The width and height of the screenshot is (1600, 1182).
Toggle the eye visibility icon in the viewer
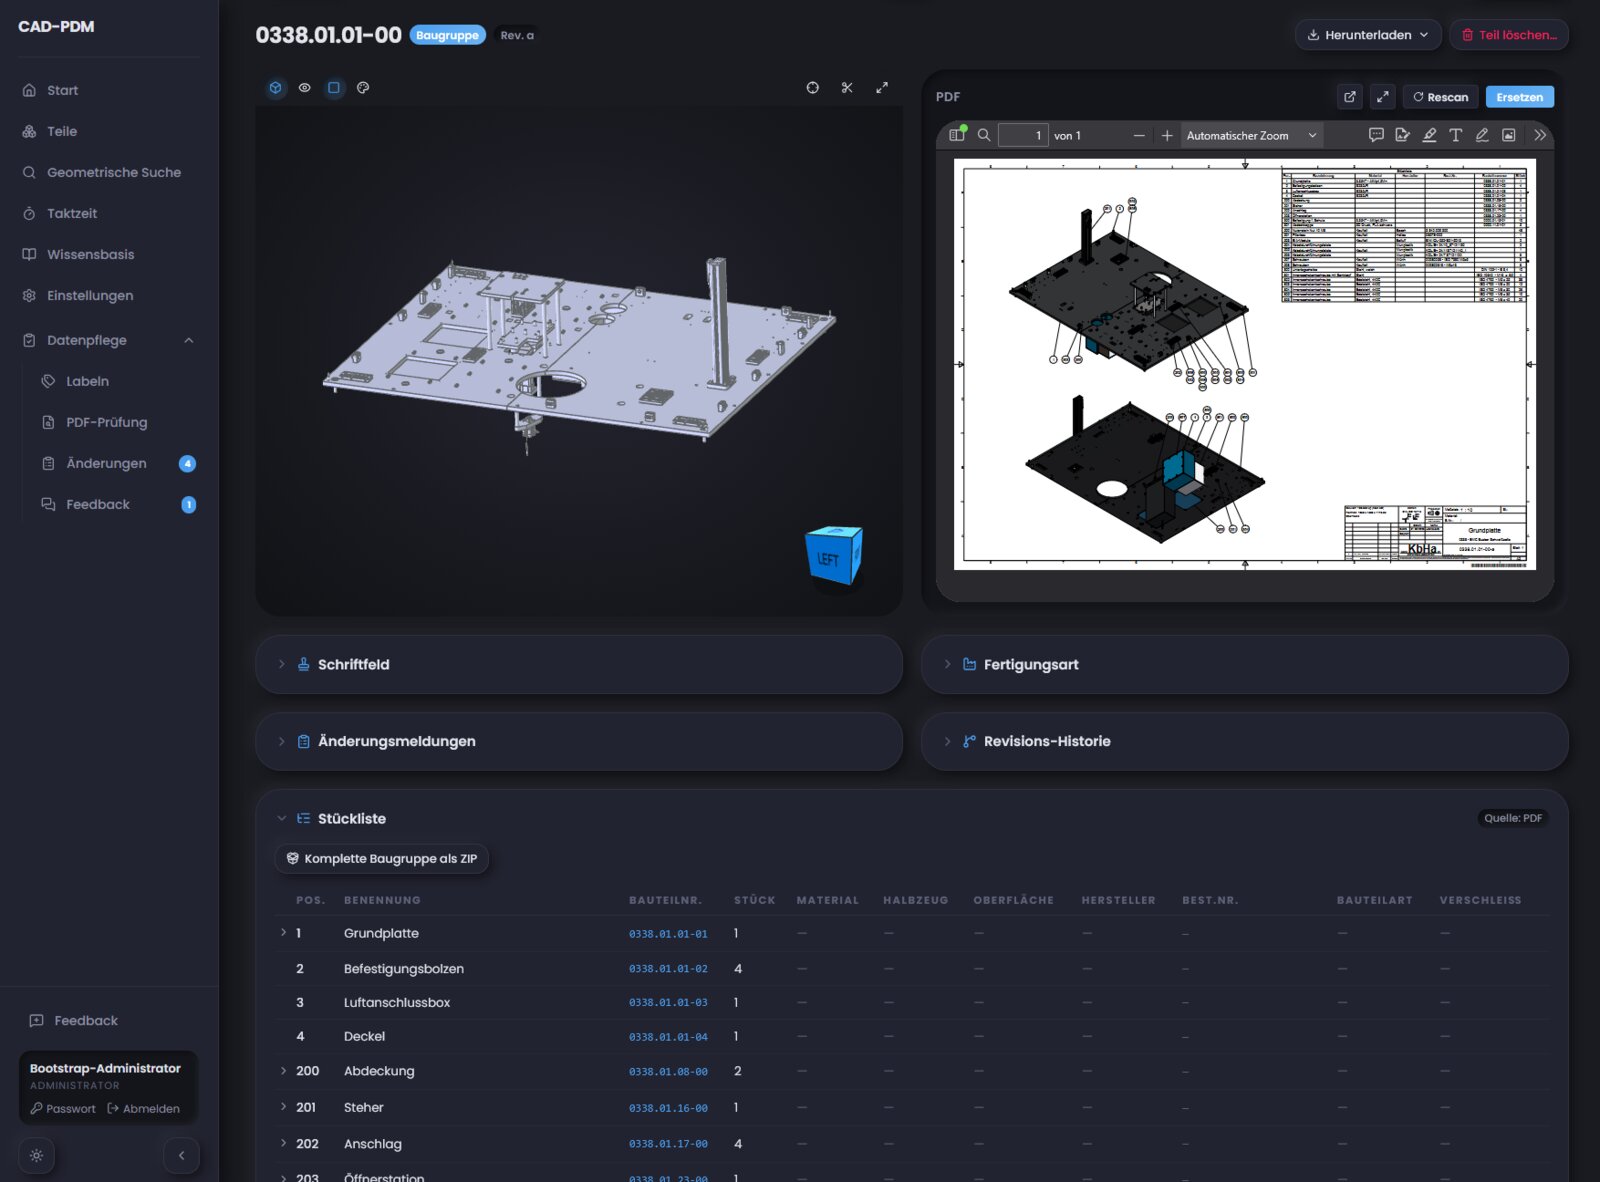pyautogui.click(x=305, y=88)
